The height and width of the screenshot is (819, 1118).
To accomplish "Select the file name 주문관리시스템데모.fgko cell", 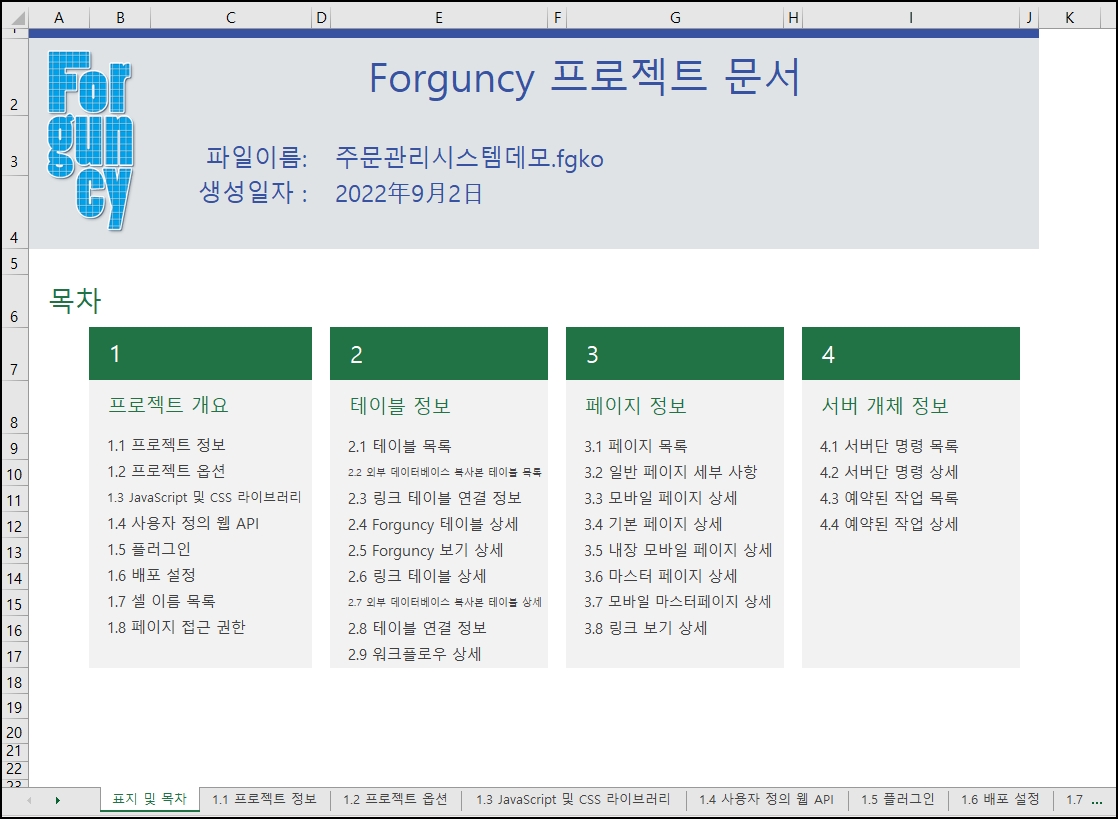I will coord(469,158).
